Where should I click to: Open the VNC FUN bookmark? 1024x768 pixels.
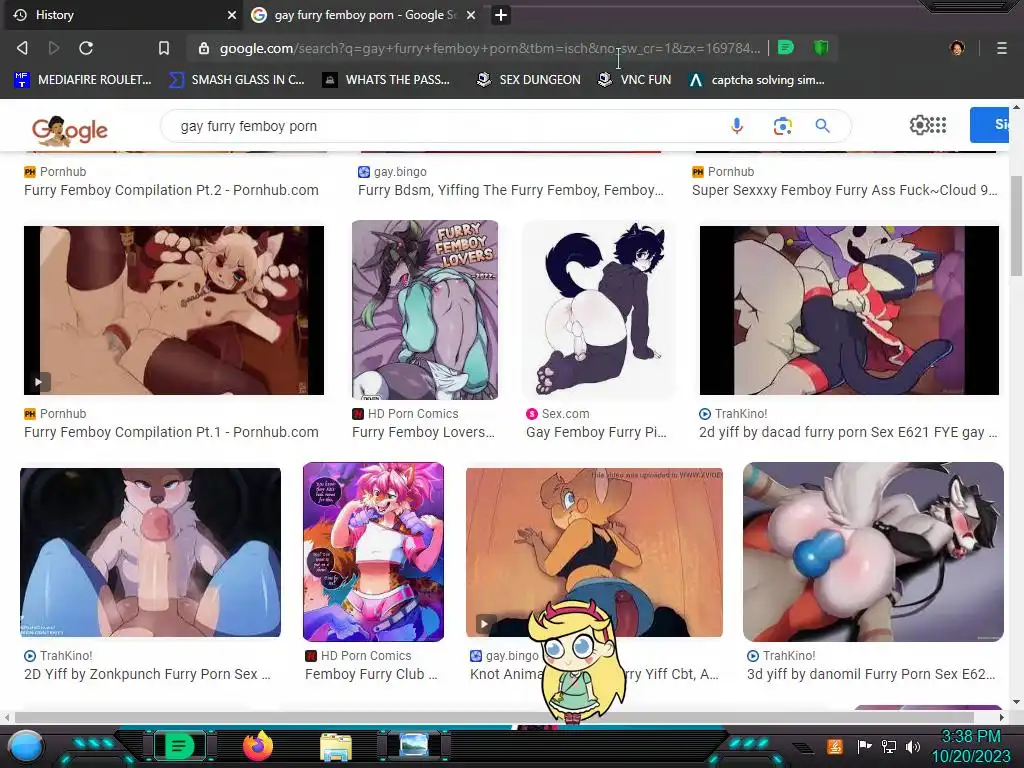pos(635,80)
